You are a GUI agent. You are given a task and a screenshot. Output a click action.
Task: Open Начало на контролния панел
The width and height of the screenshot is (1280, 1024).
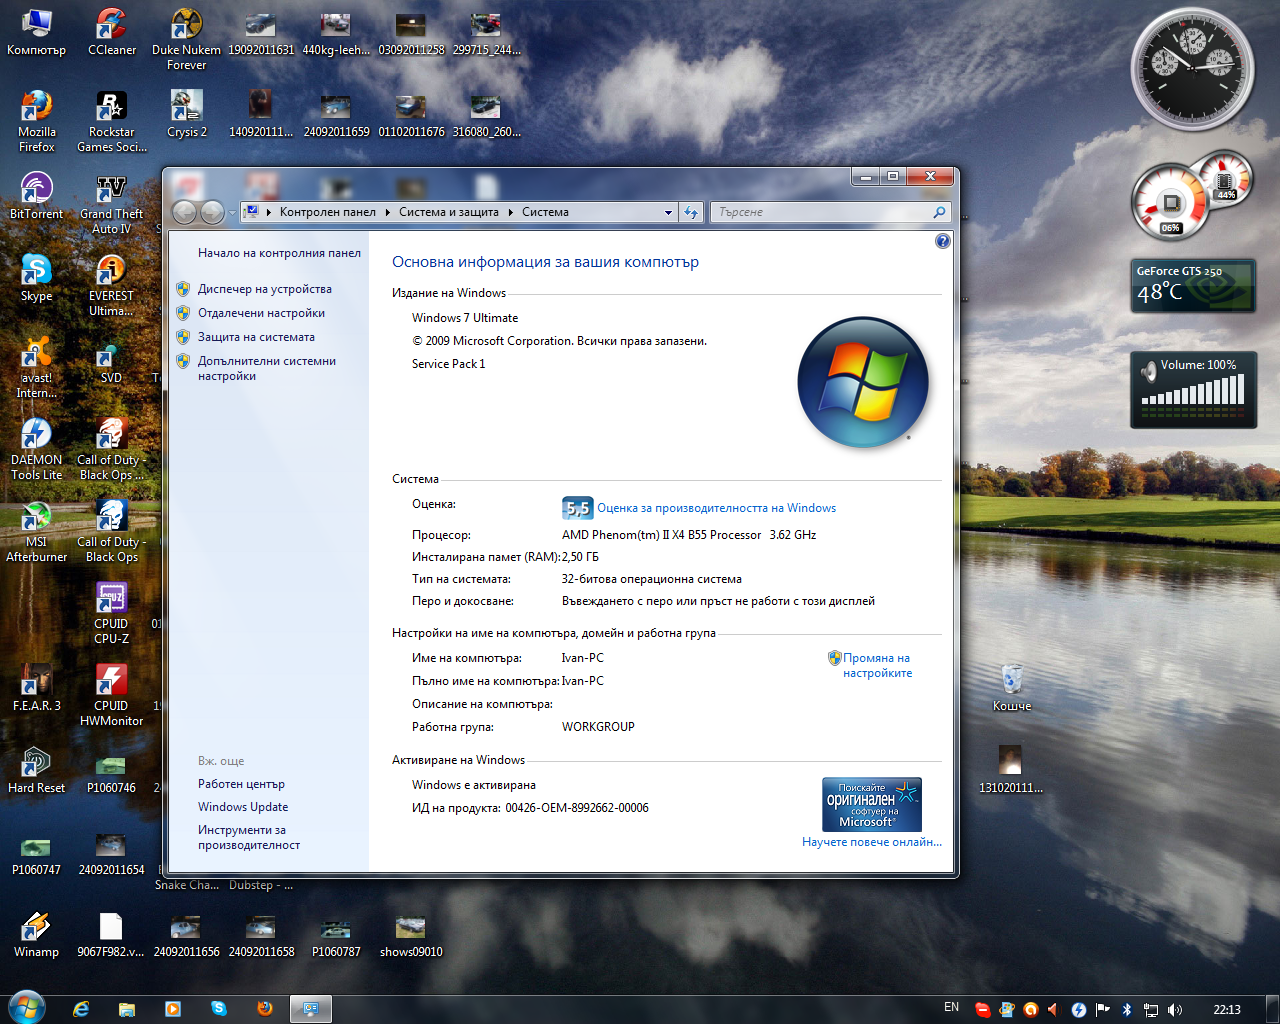(x=279, y=253)
